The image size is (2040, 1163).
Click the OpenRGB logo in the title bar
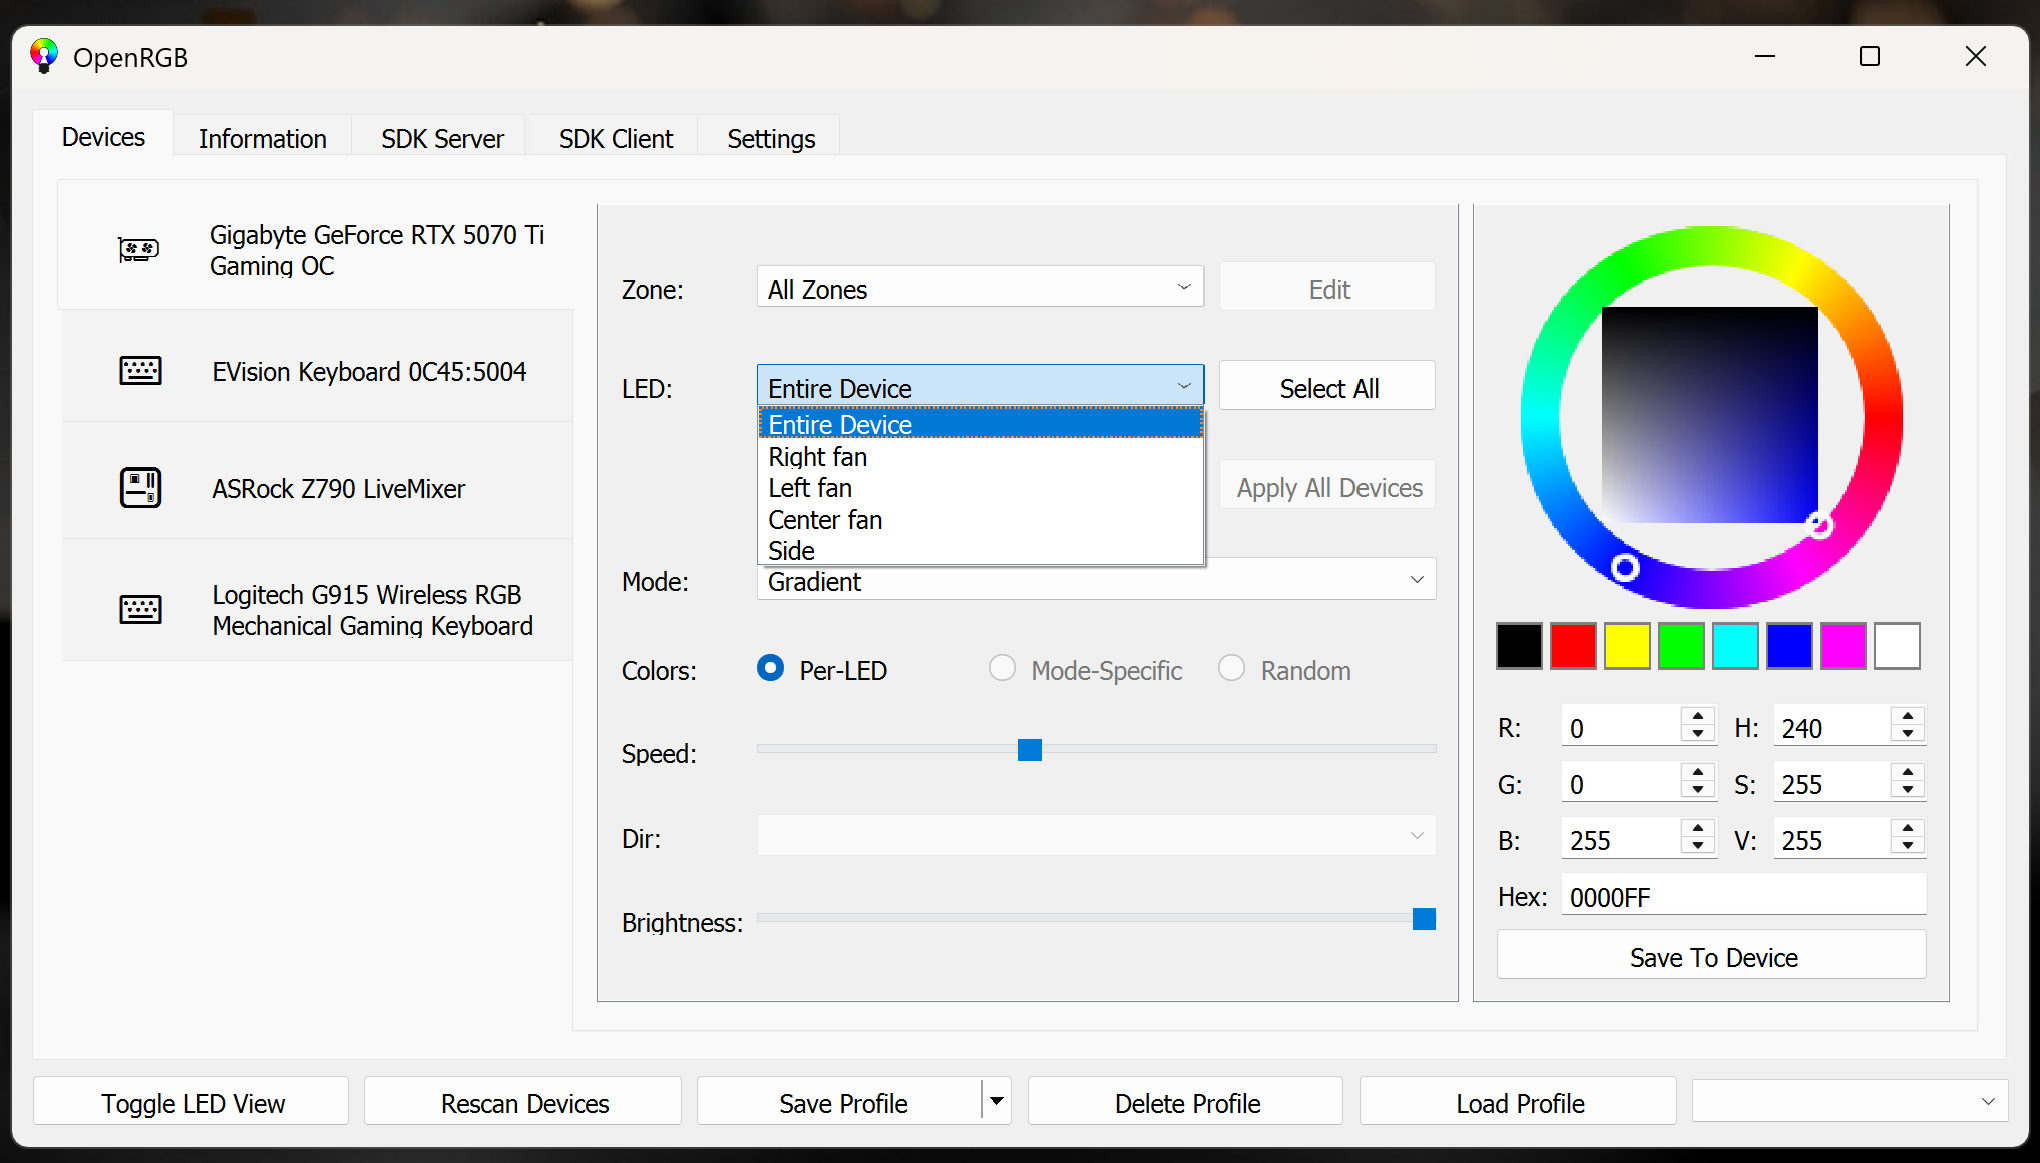[x=44, y=56]
